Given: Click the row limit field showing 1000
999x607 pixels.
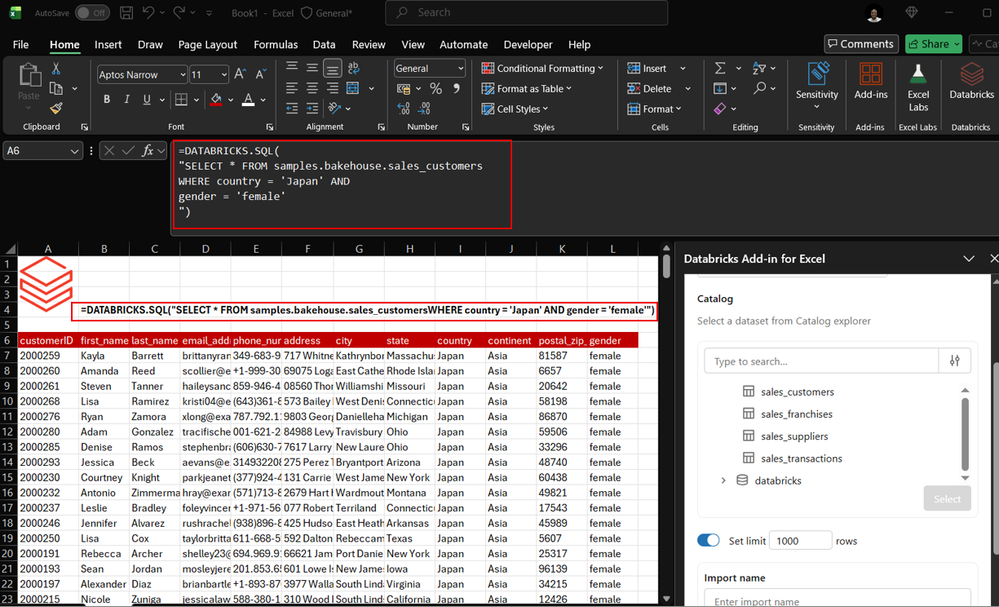Looking at the screenshot, I should pyautogui.click(x=800, y=540).
